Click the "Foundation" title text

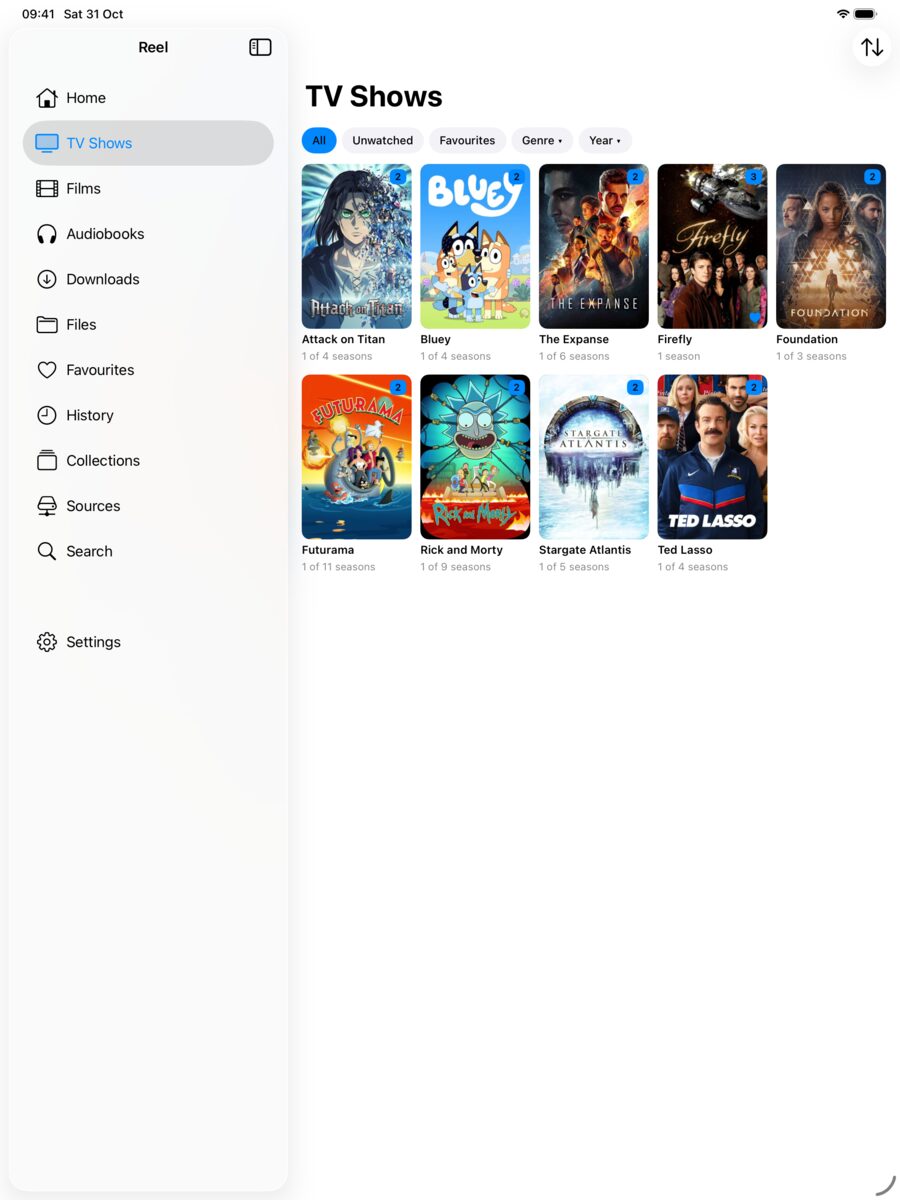click(807, 339)
